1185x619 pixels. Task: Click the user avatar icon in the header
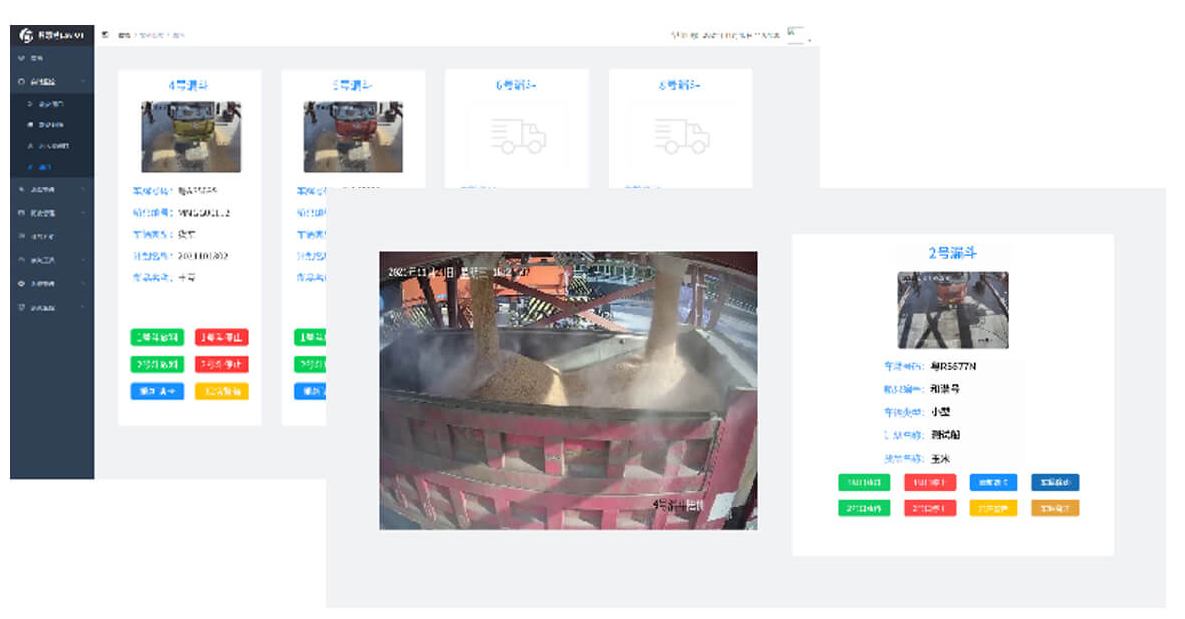(x=795, y=34)
